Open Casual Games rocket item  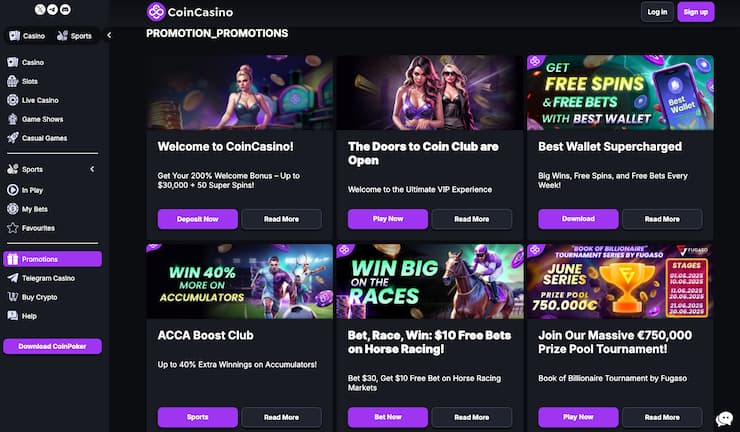click(x=44, y=138)
